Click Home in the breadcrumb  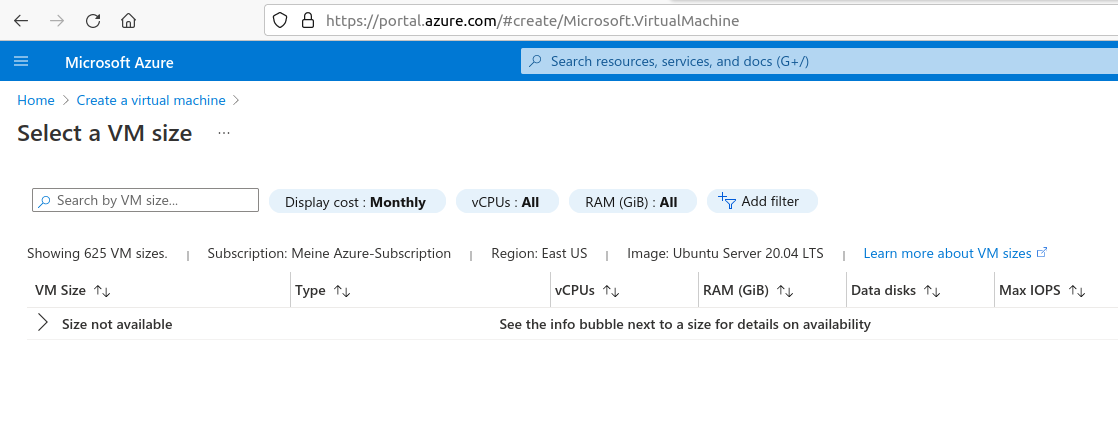click(36, 101)
